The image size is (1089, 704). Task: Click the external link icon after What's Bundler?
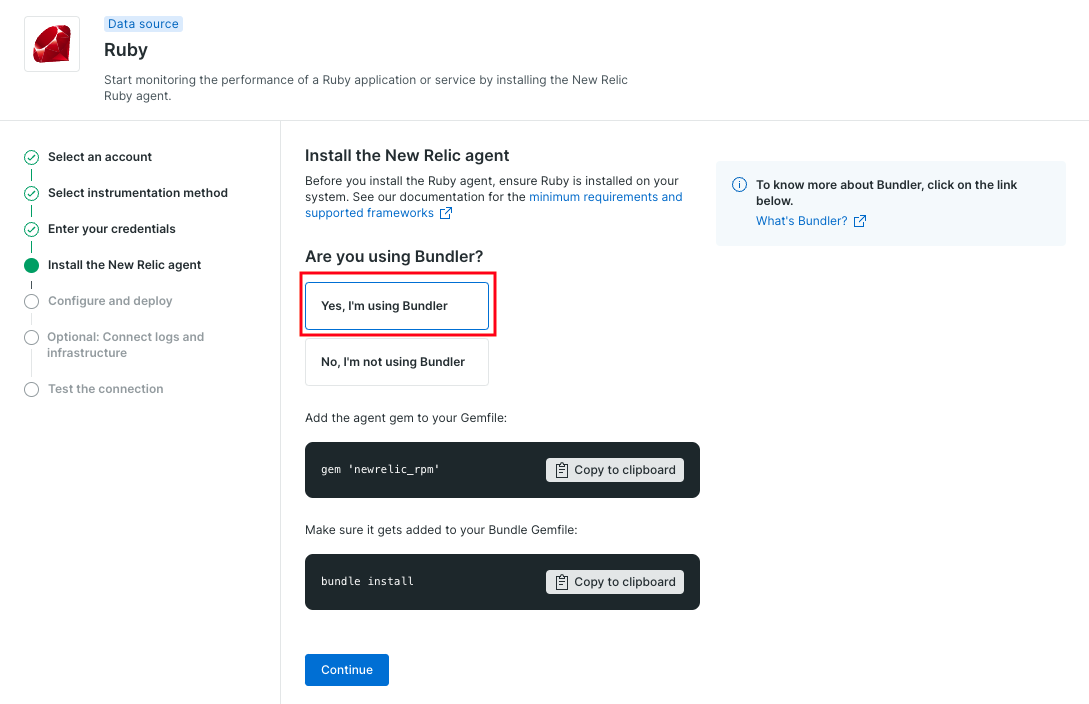tap(860, 221)
